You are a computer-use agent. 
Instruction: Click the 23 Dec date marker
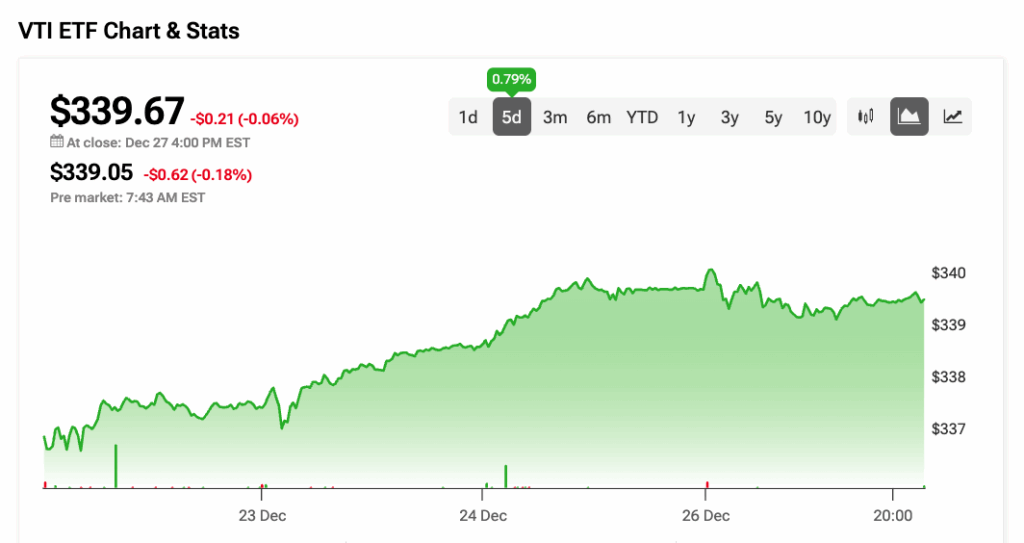[262, 516]
